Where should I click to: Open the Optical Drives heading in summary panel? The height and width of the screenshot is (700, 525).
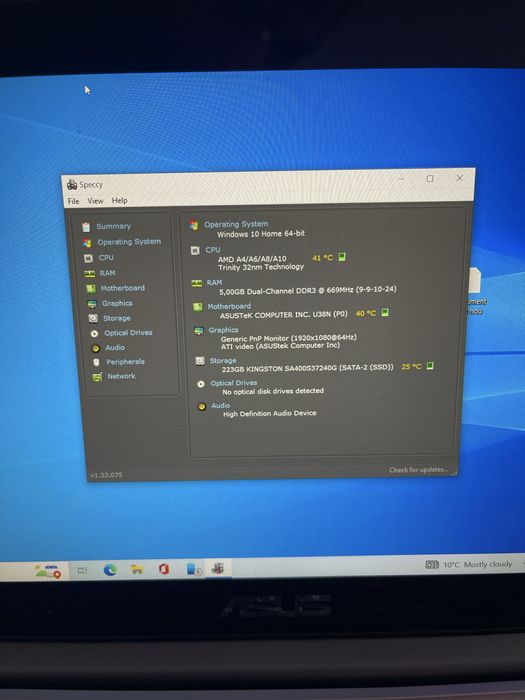tap(233, 383)
